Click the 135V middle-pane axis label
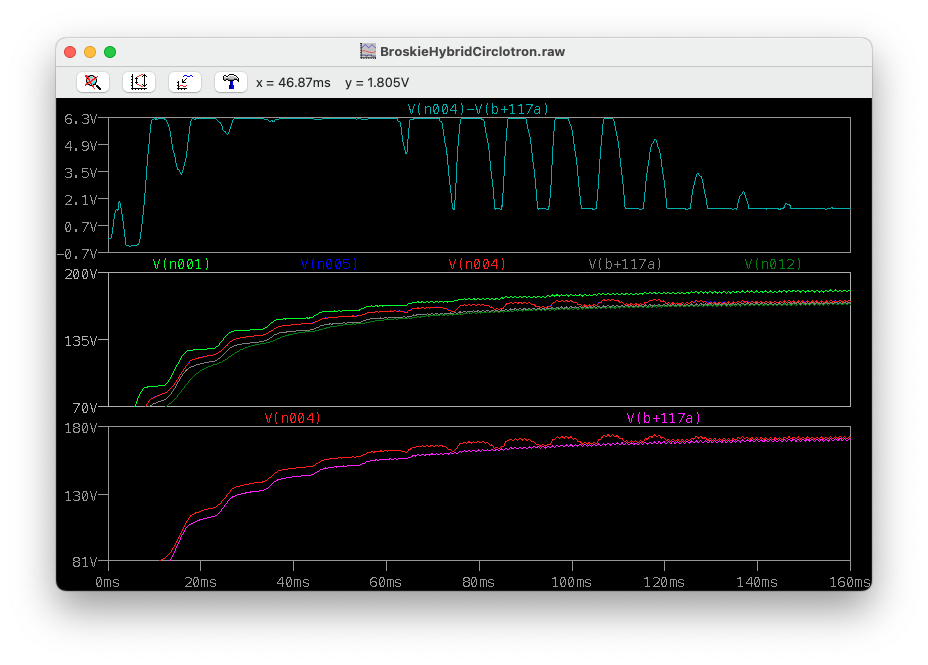The image size is (928, 665). click(x=80, y=341)
